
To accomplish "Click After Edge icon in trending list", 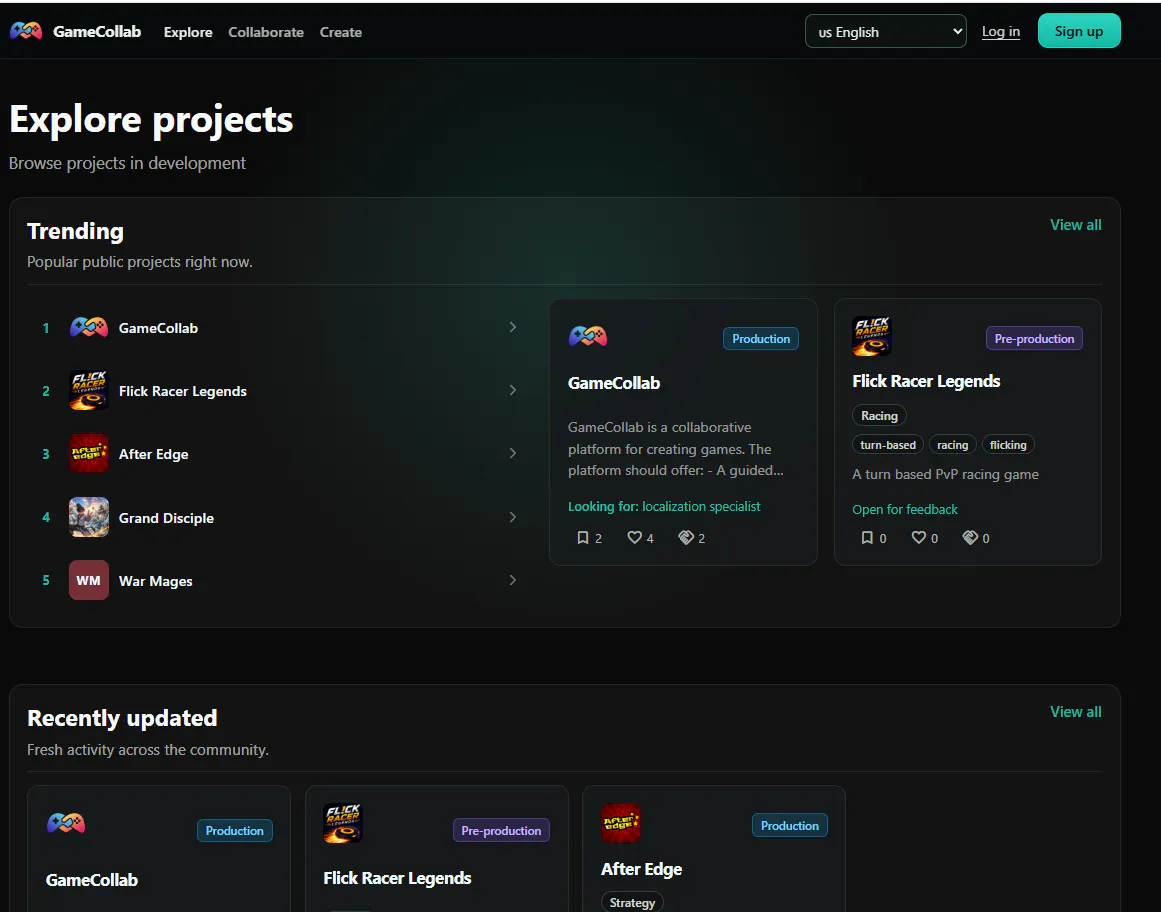I will (x=89, y=453).
